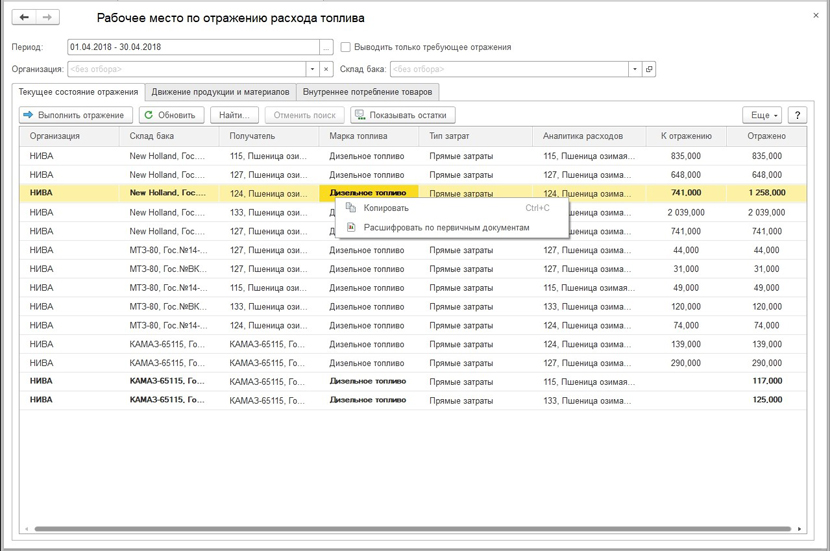Open Внутреннее потребление товаров tab

pos(367,92)
